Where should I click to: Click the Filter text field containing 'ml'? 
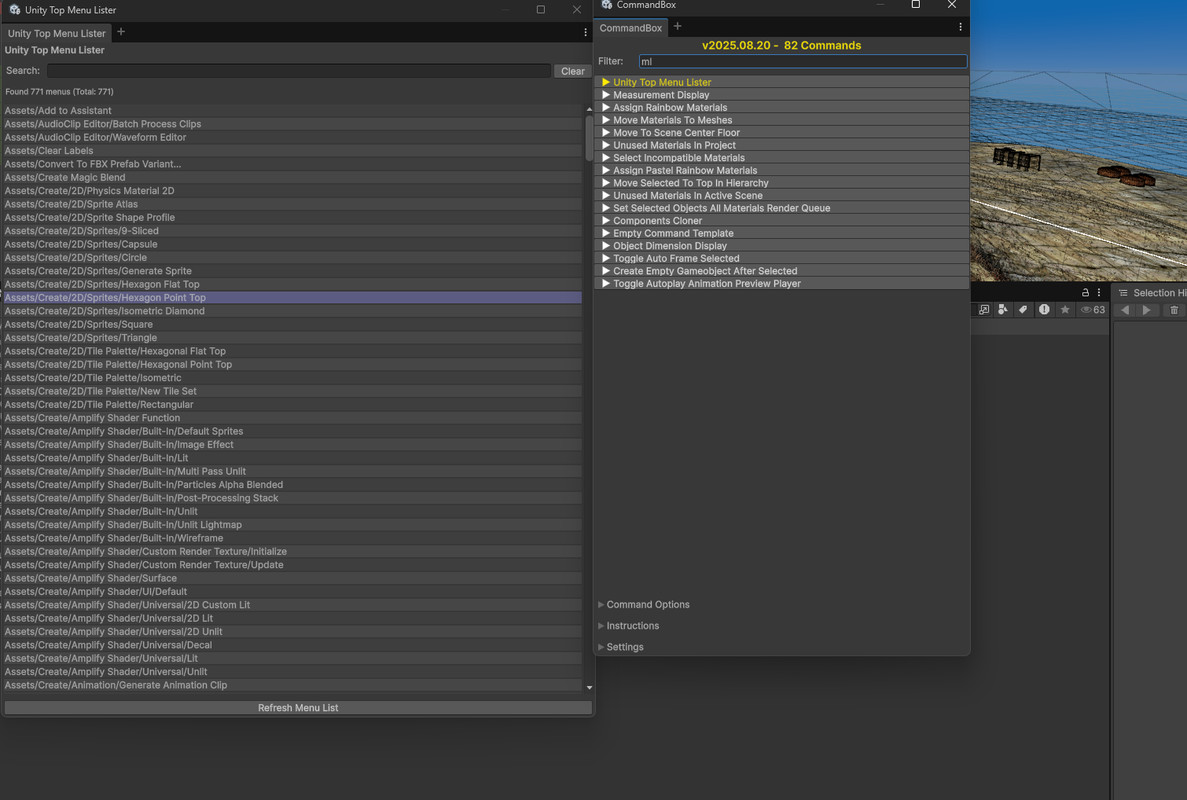[802, 61]
